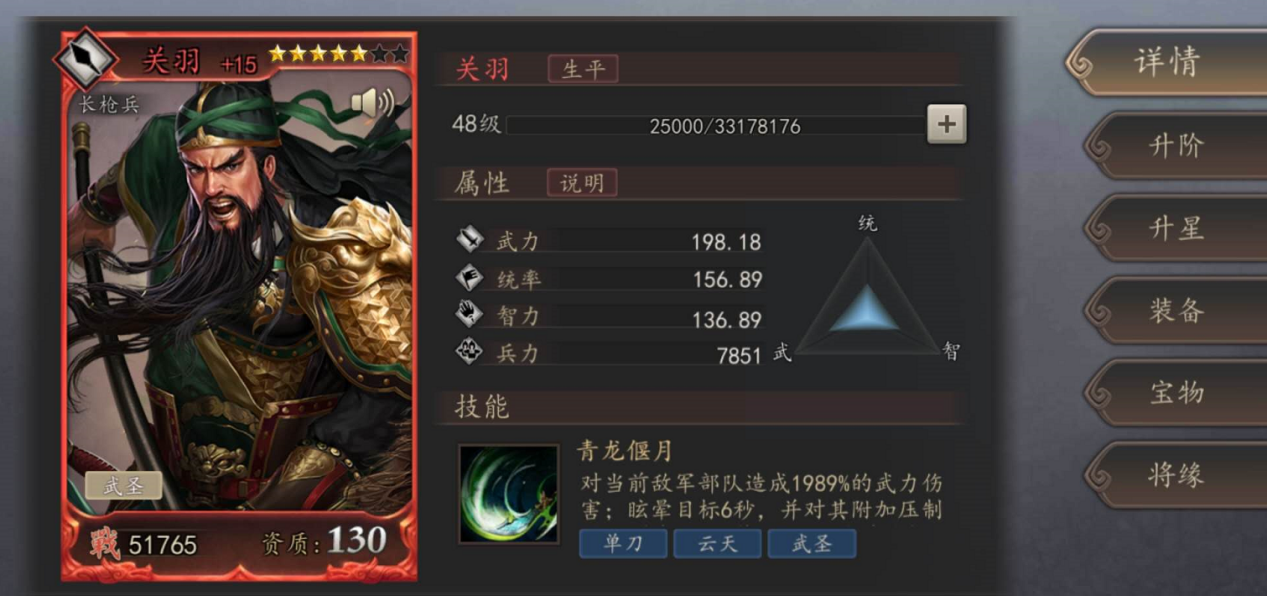
Task: Open the 青龙偃月 skill icon
Action: [508, 494]
